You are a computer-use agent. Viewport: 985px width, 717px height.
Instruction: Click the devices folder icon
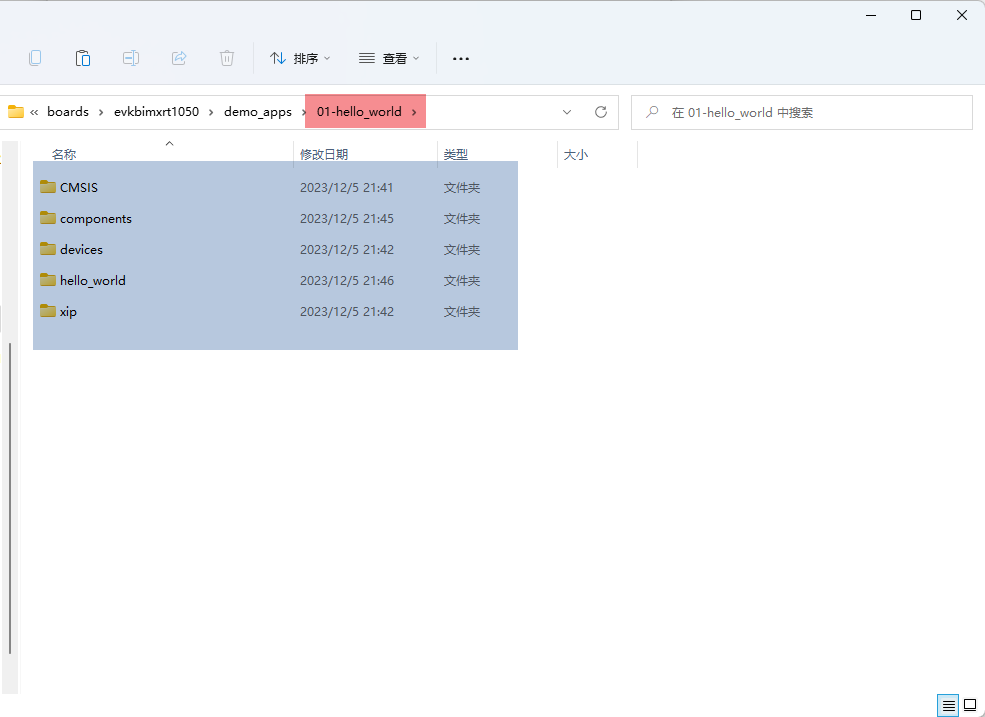(x=48, y=249)
